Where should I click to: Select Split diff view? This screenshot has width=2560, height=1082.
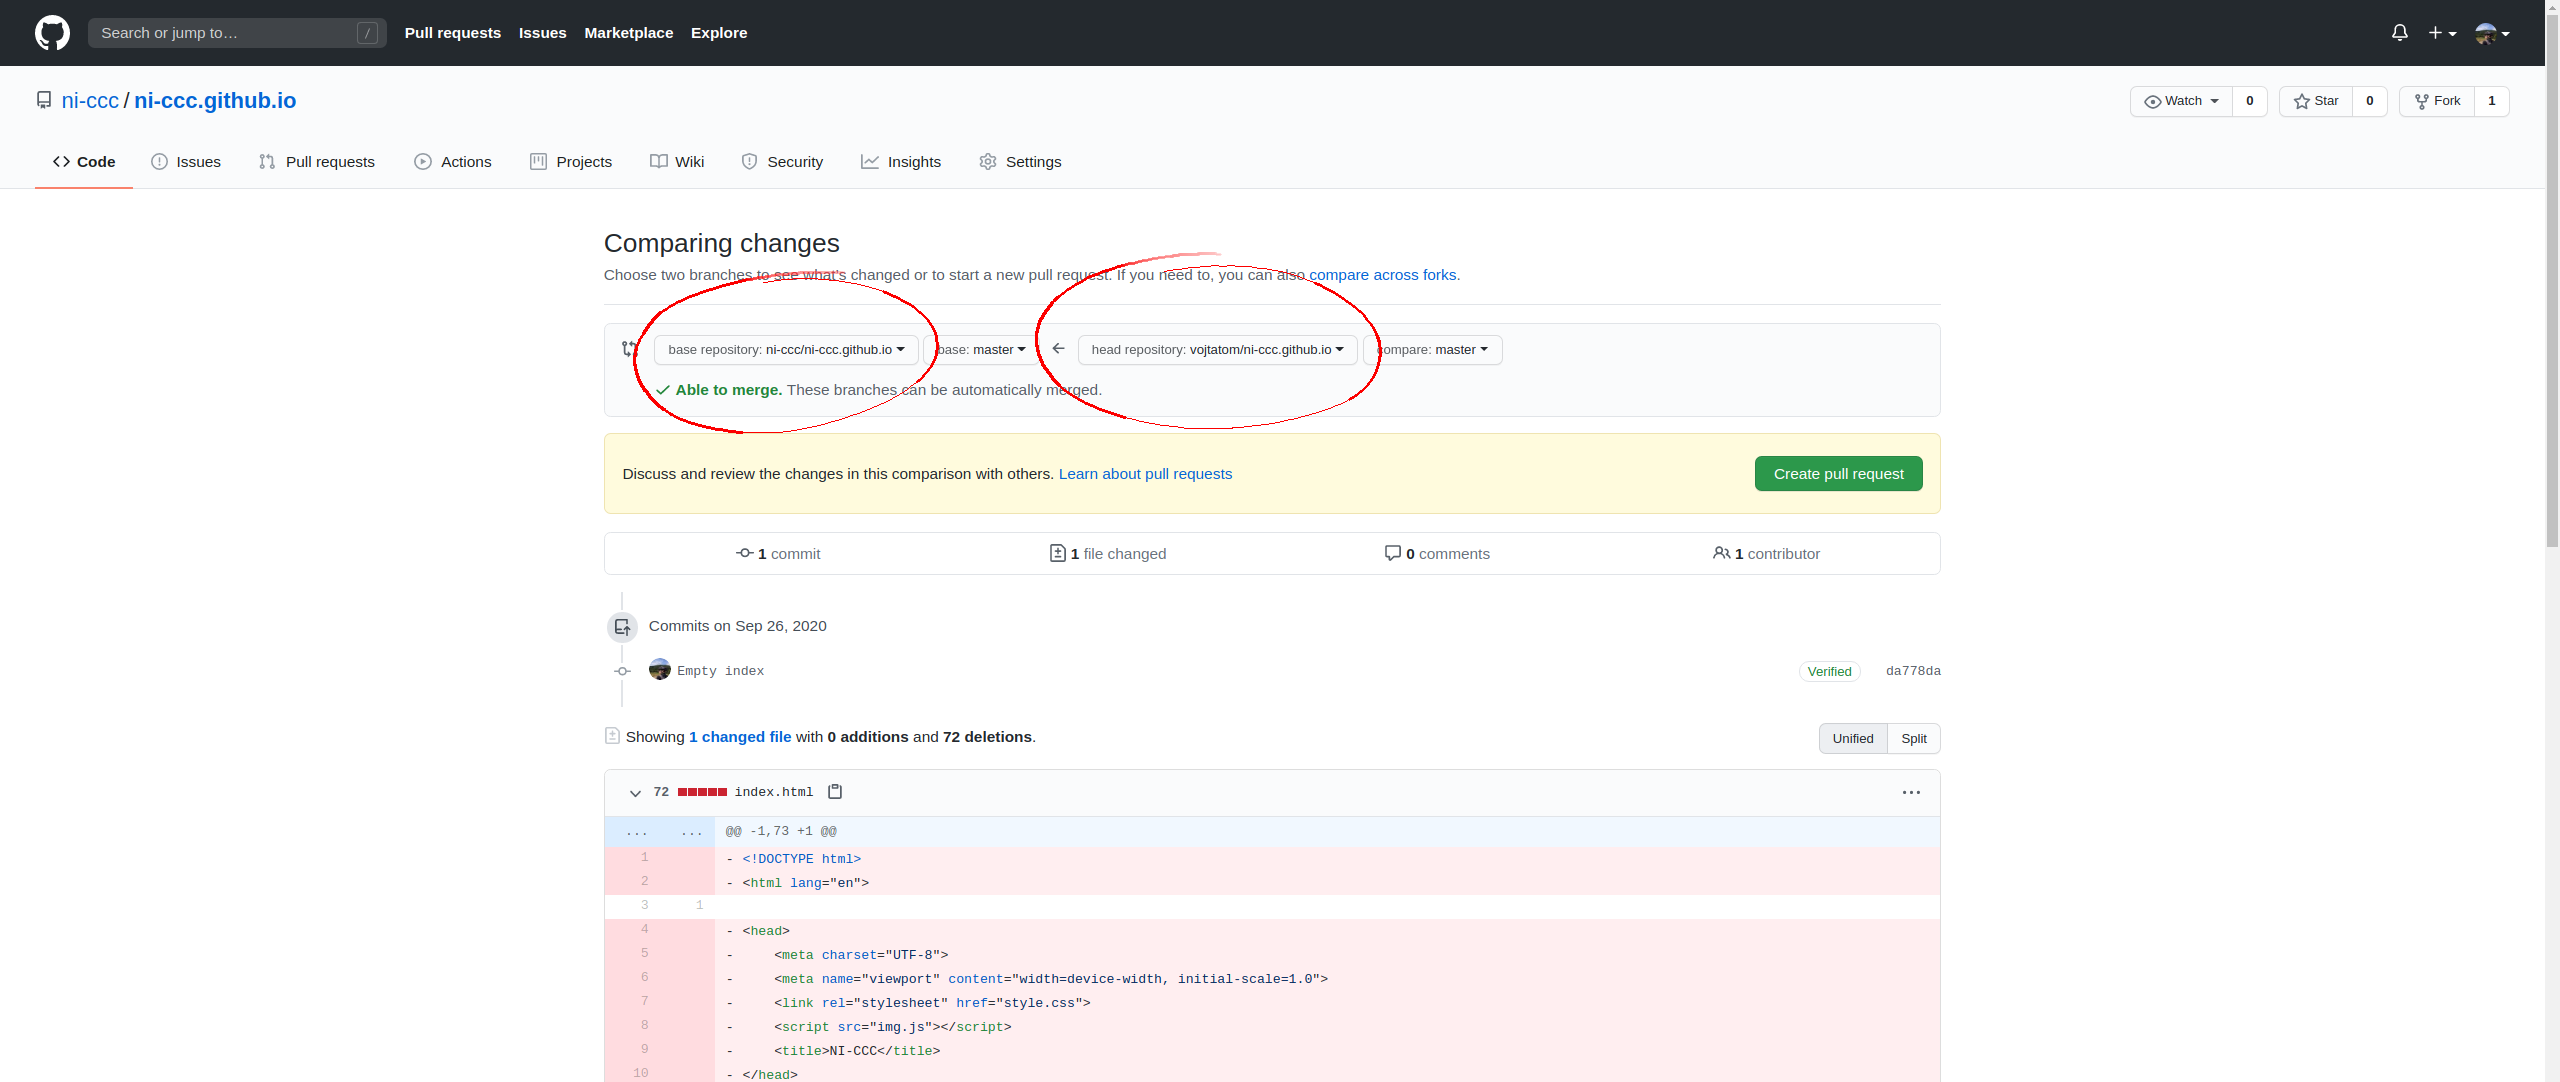(1914, 739)
